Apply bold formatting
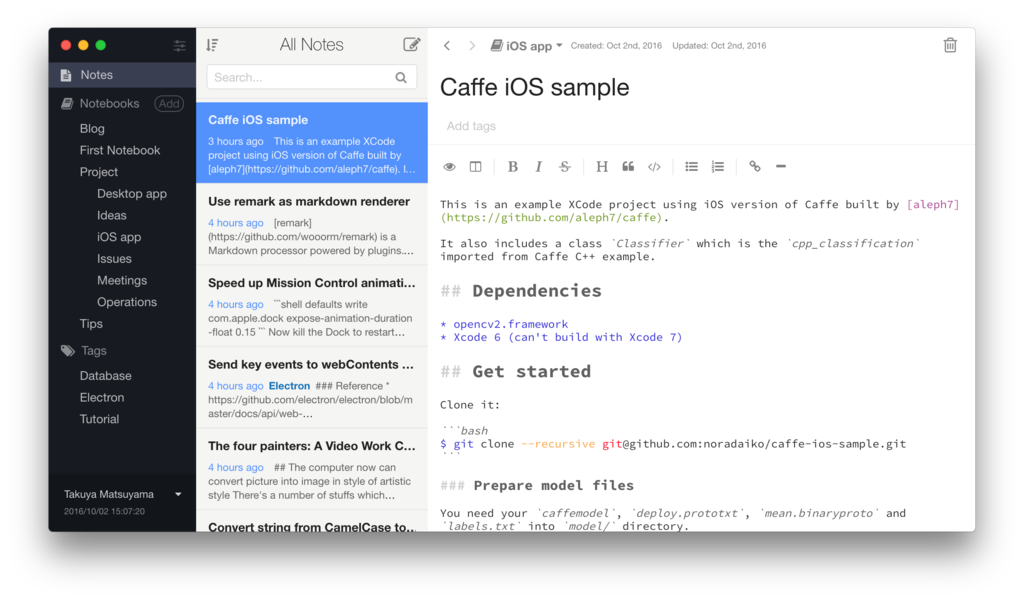Screen dimensions: 1024x601 [513, 167]
